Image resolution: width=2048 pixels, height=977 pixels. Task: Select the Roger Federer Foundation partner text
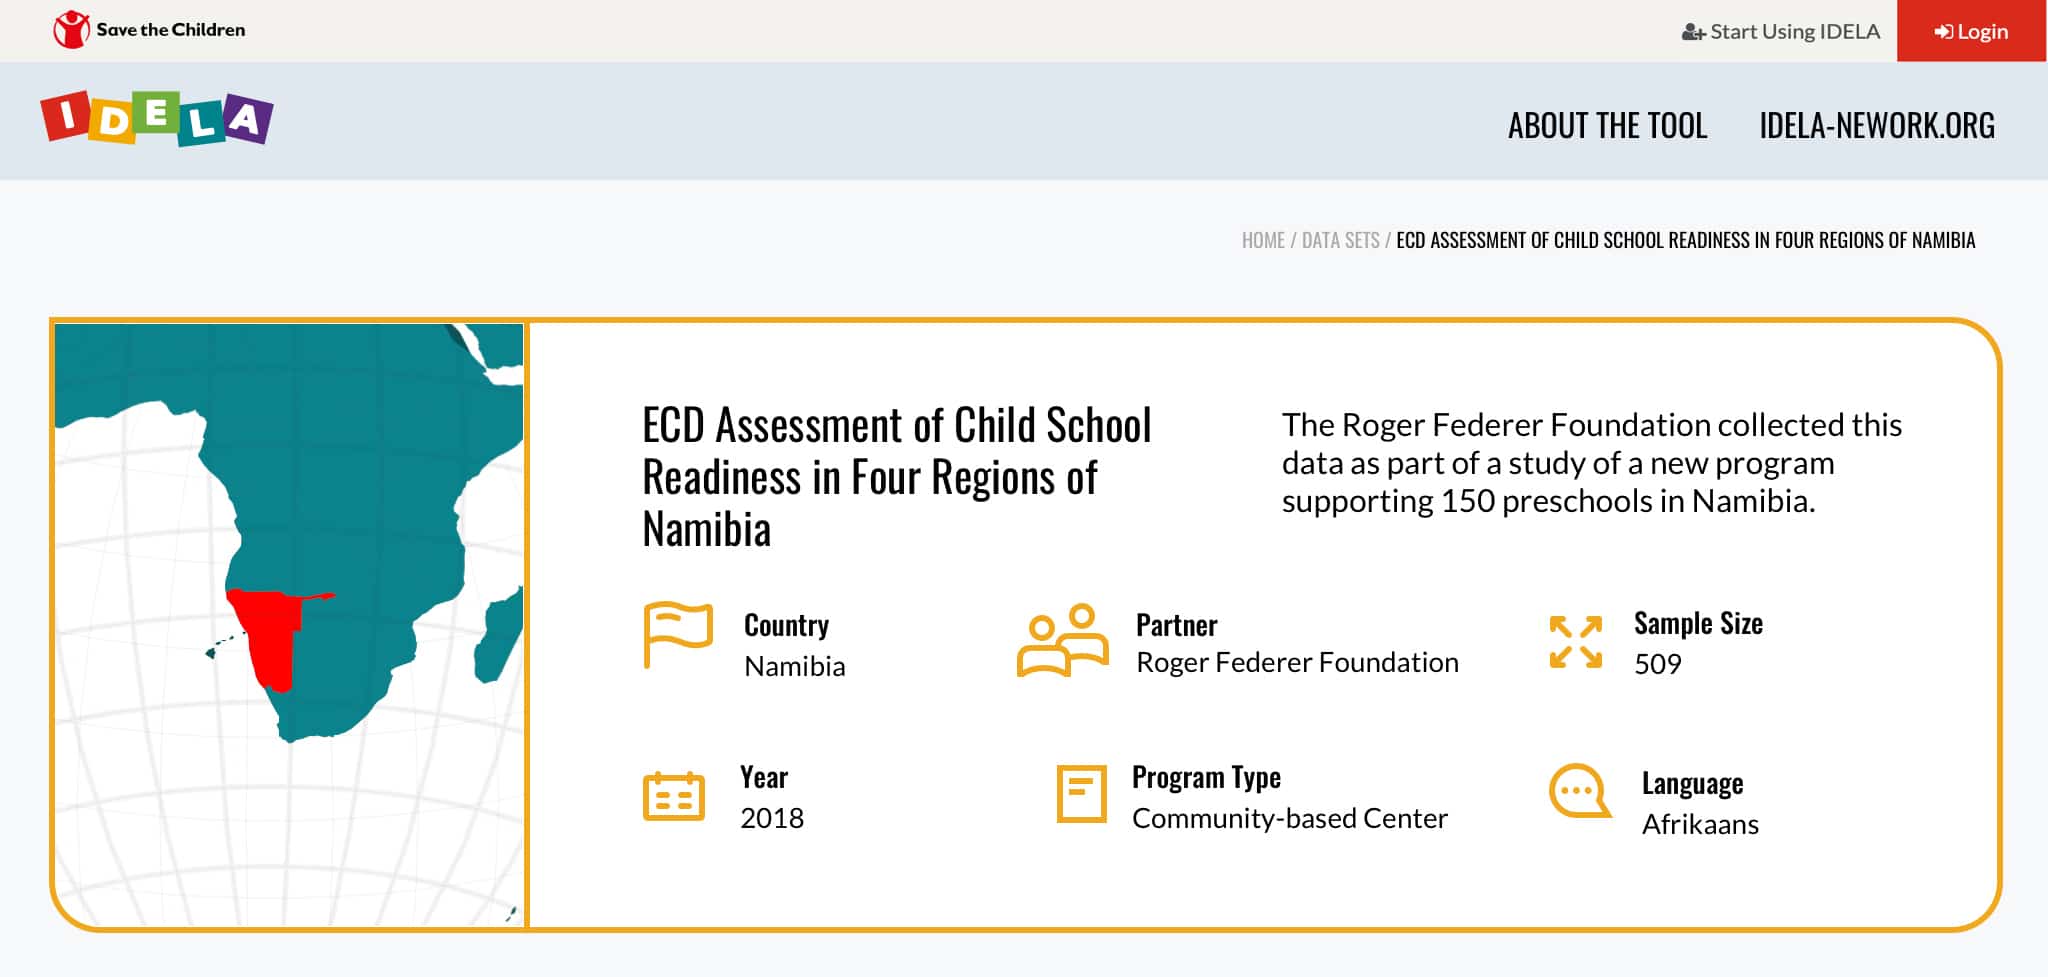pos(1297,662)
